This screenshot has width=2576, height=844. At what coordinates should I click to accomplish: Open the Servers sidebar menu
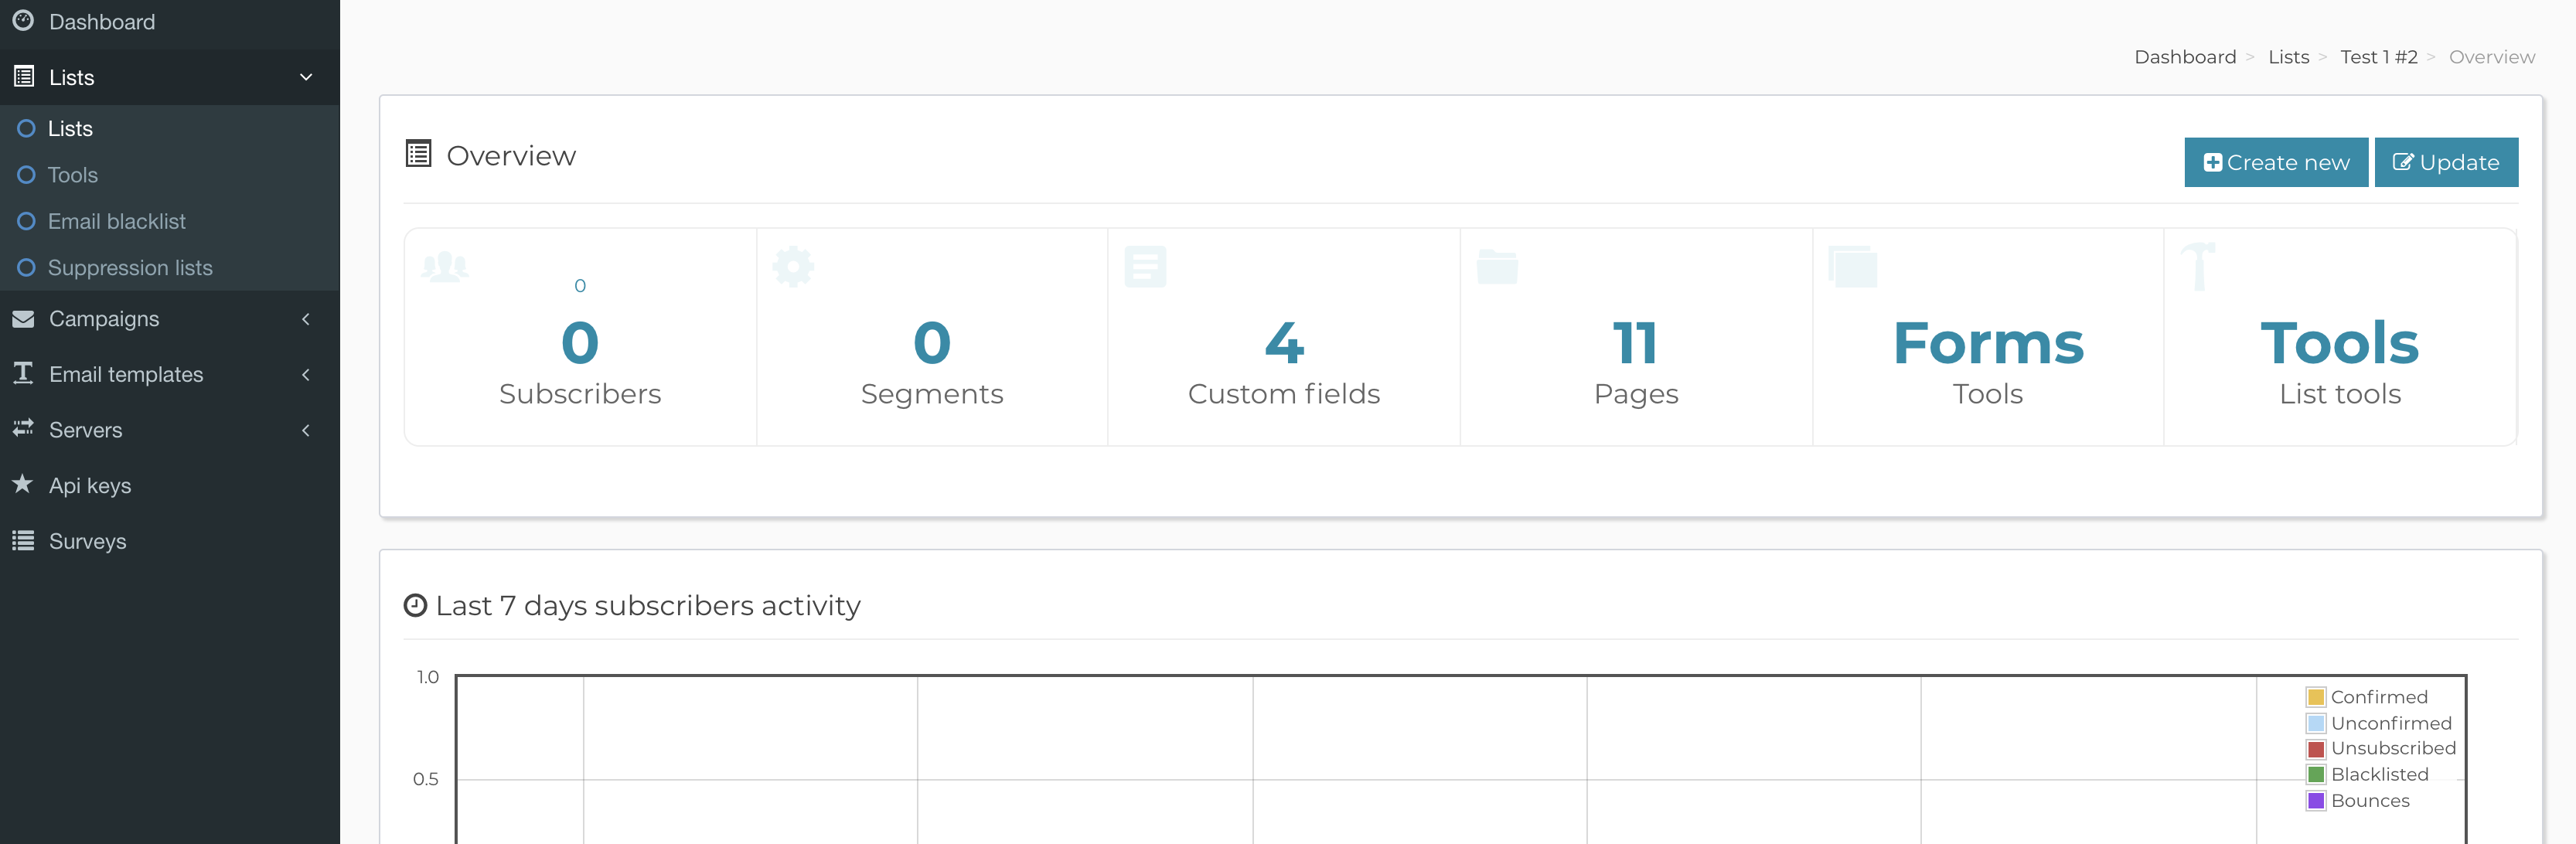[x=170, y=430]
